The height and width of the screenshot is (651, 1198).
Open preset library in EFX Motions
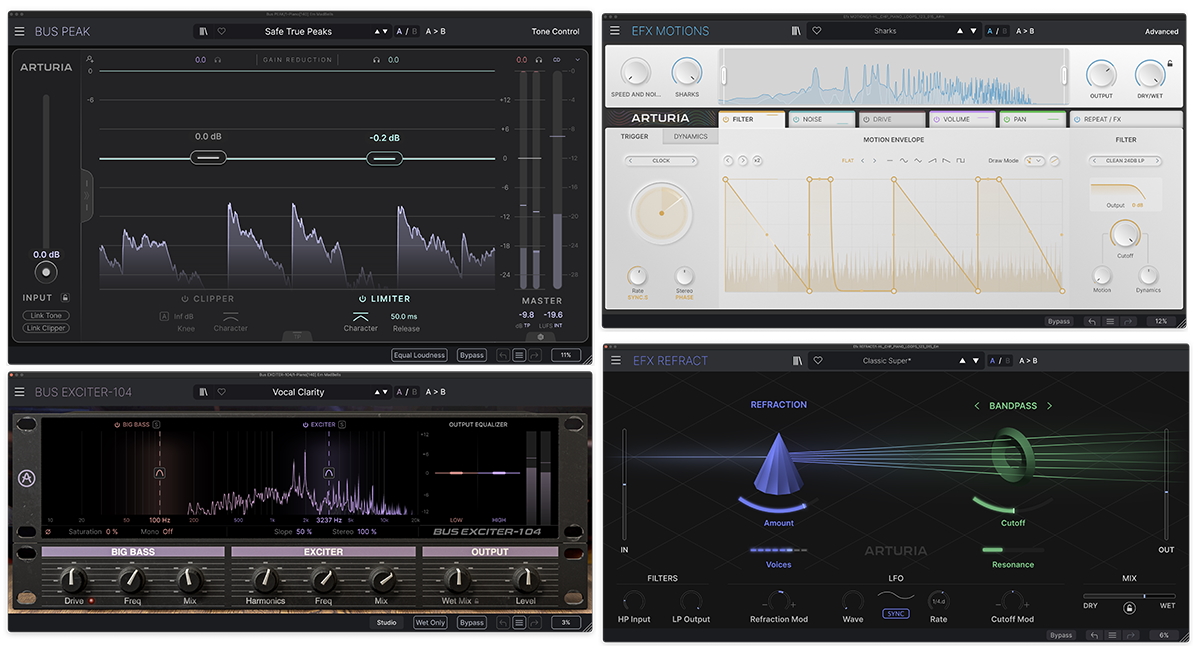point(796,31)
